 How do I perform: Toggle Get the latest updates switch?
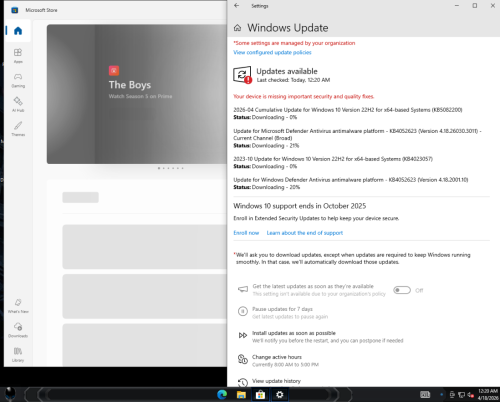402,290
